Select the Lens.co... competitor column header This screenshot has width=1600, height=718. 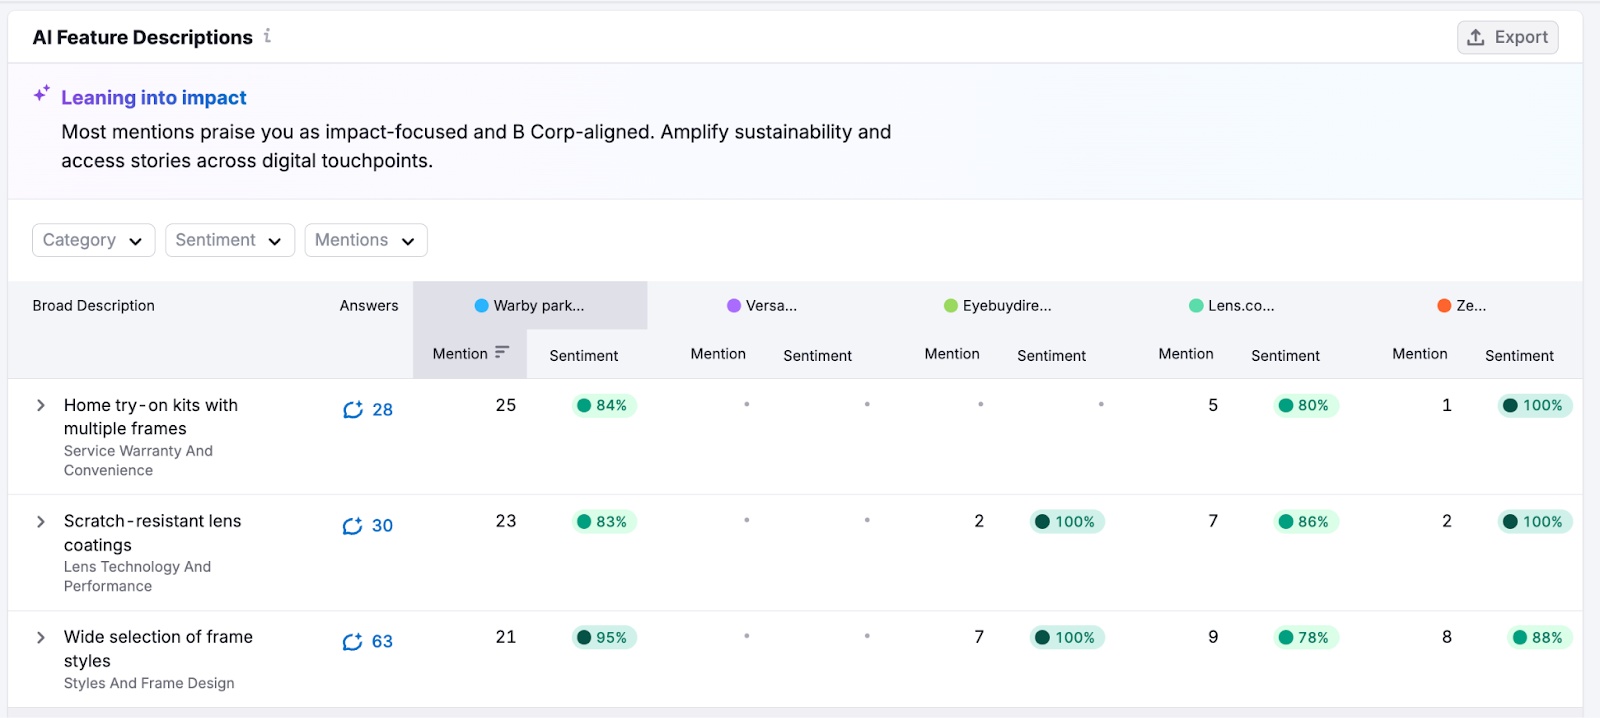point(1240,306)
